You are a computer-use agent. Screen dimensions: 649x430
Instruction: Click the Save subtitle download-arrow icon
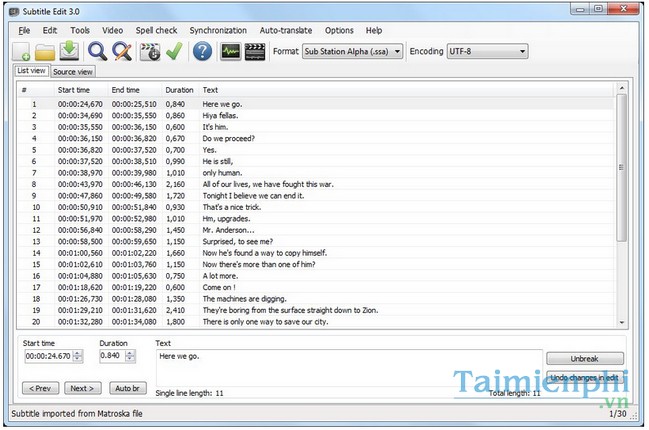[71, 51]
